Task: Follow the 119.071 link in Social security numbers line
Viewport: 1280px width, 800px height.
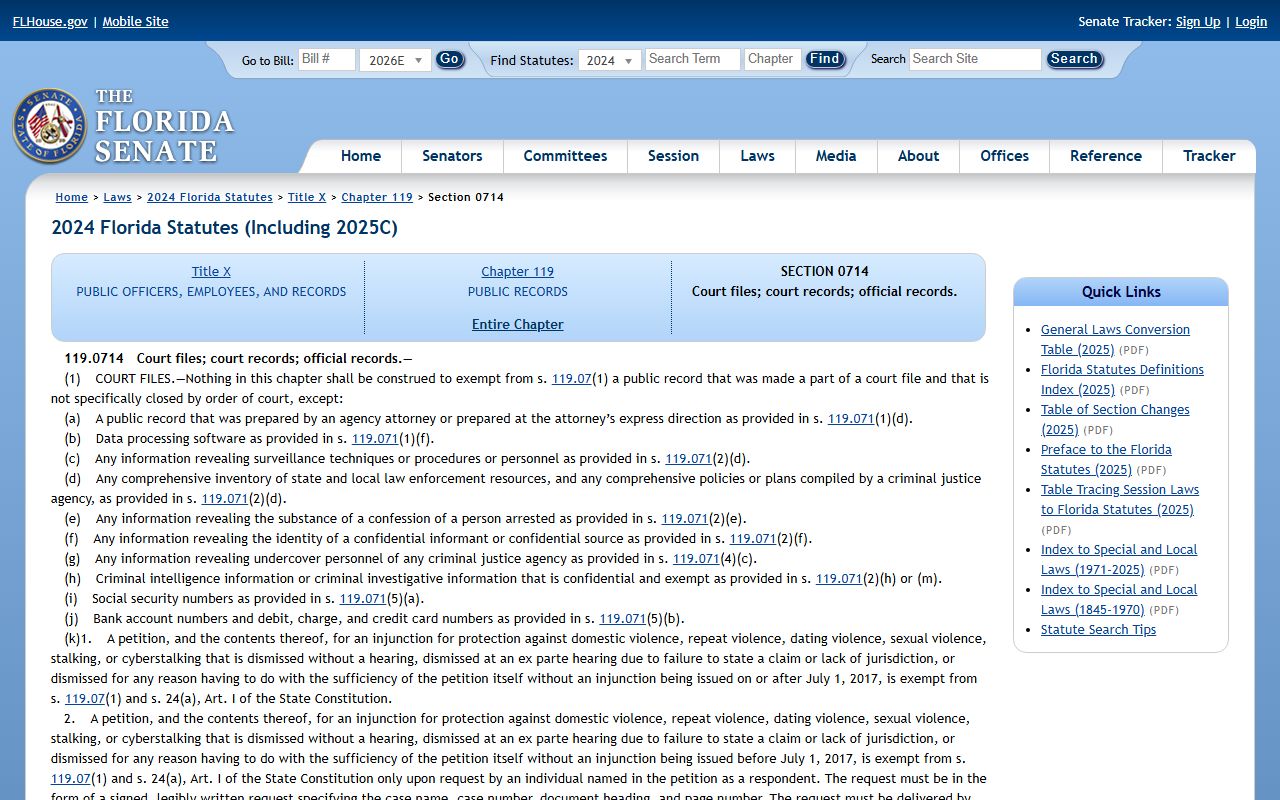Action: [362, 599]
